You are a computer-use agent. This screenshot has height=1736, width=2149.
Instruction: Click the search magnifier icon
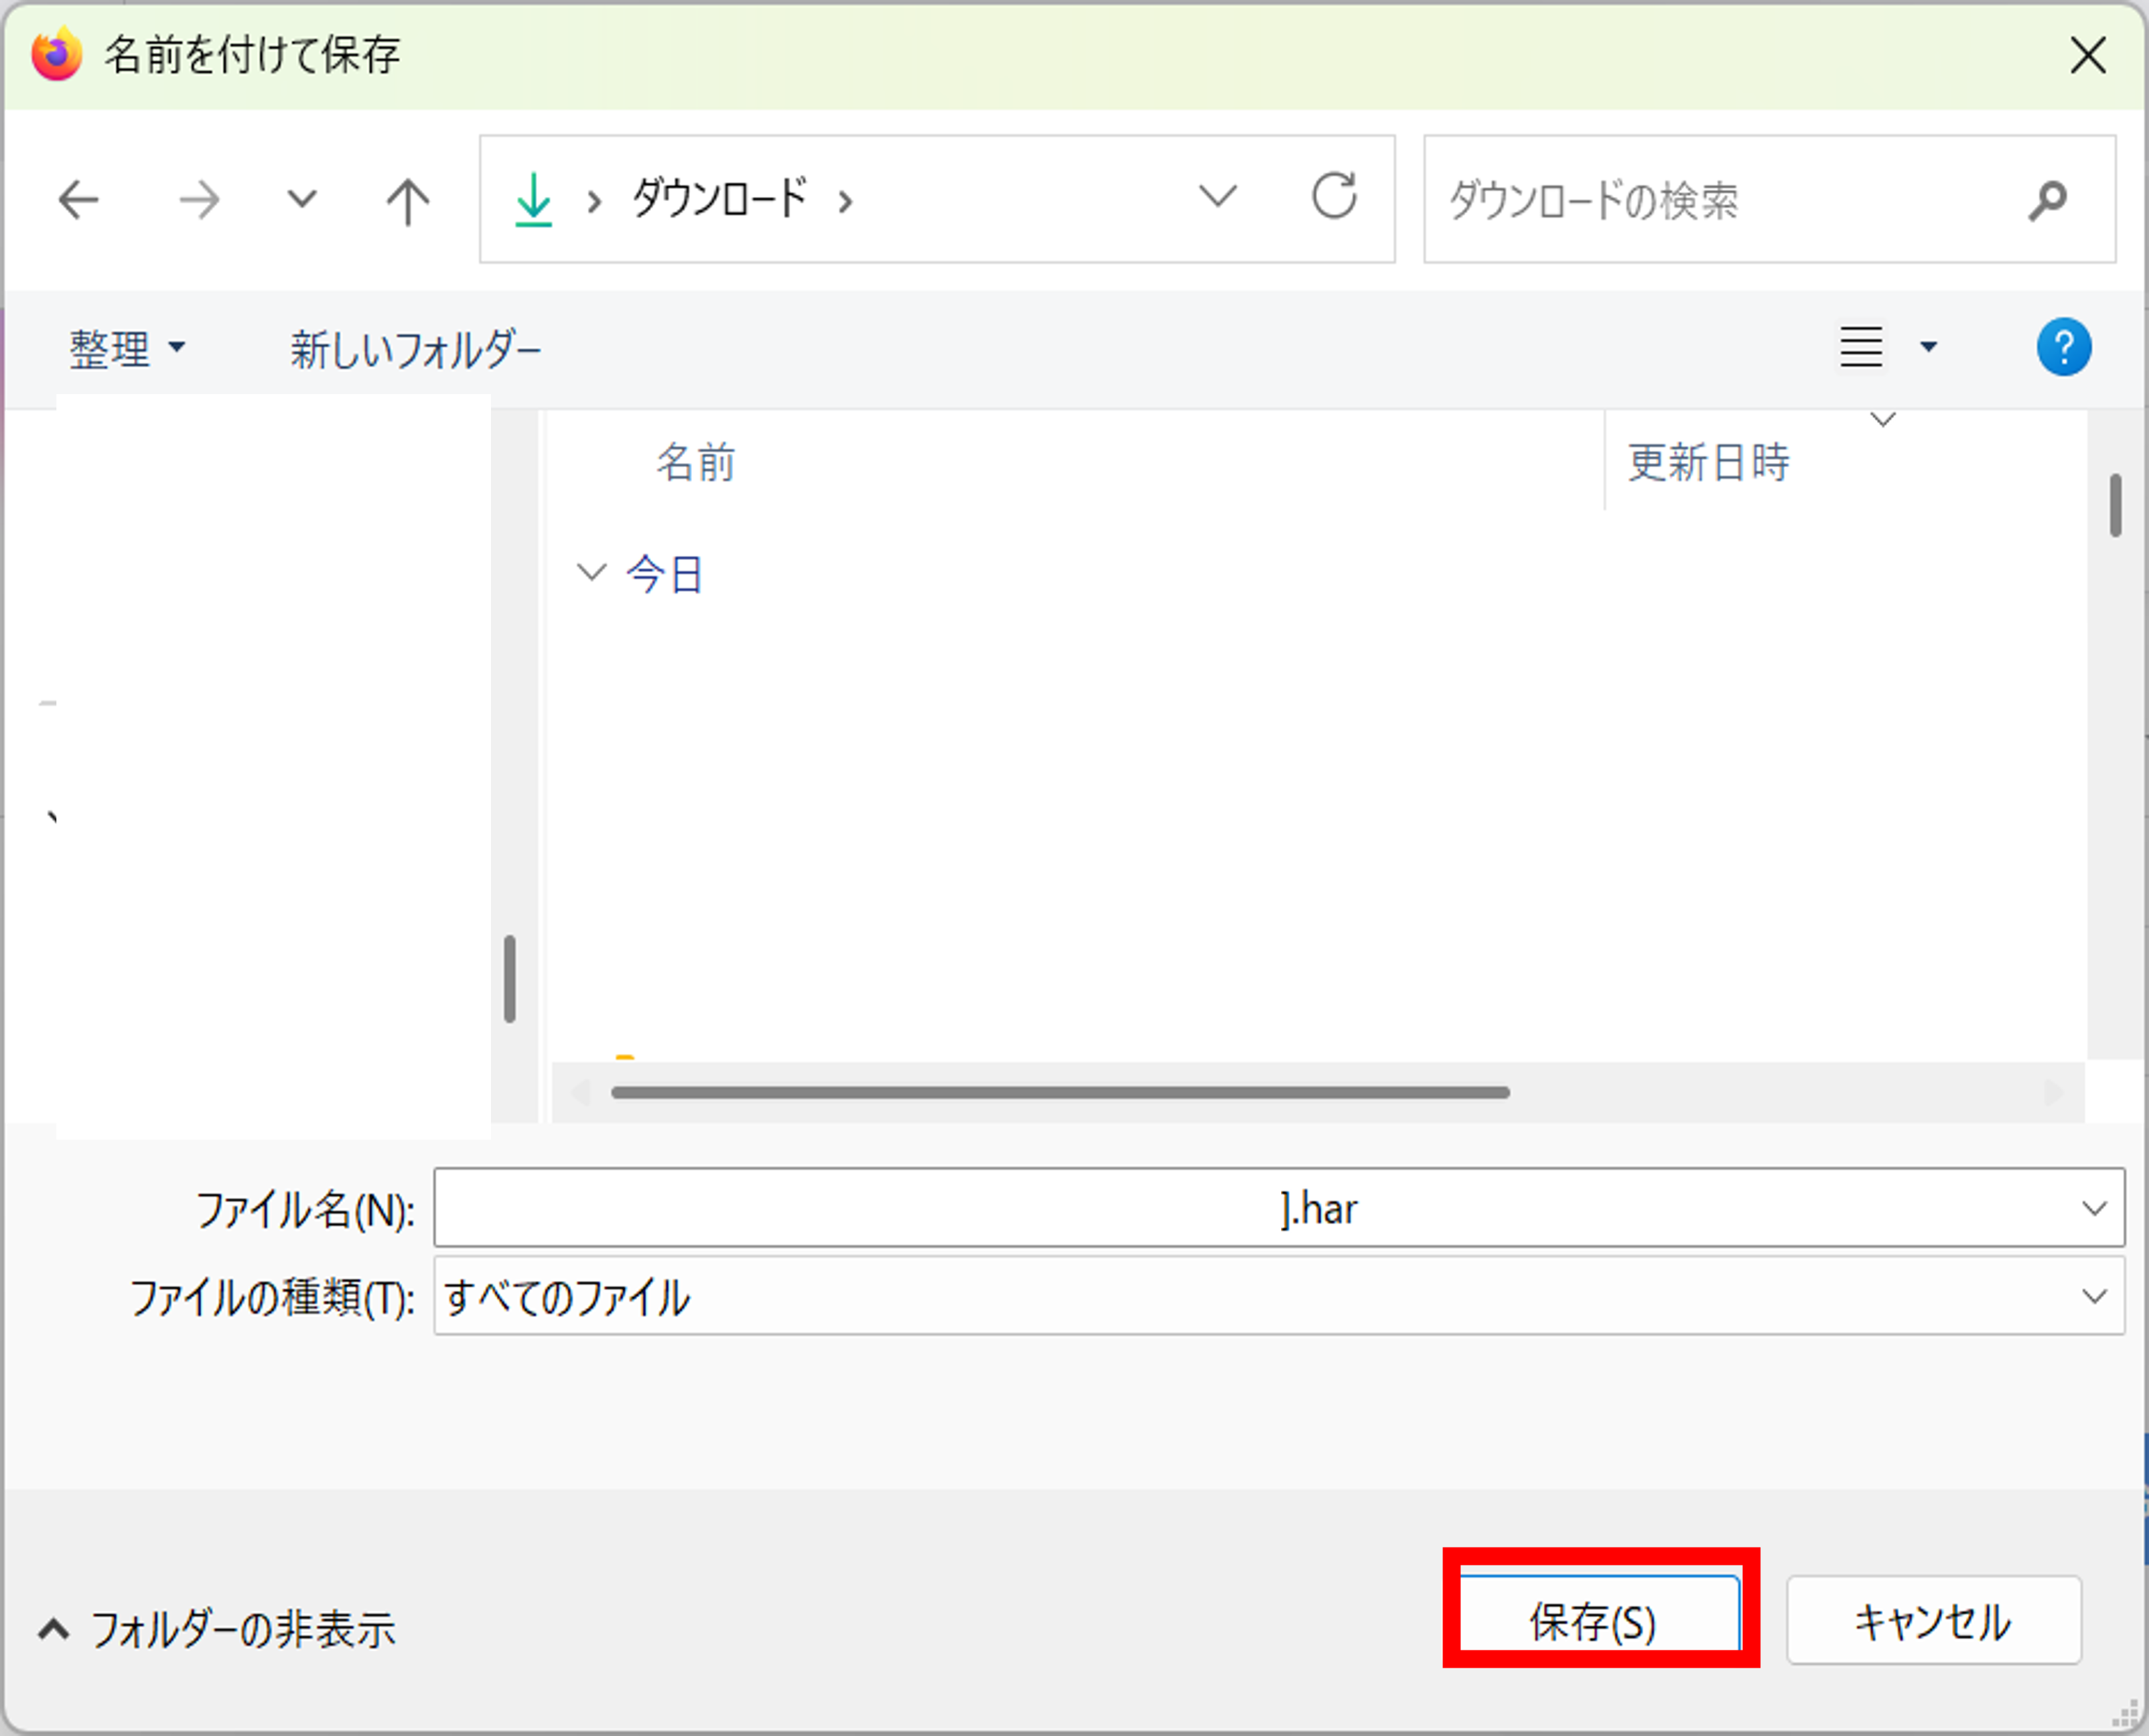point(2047,200)
